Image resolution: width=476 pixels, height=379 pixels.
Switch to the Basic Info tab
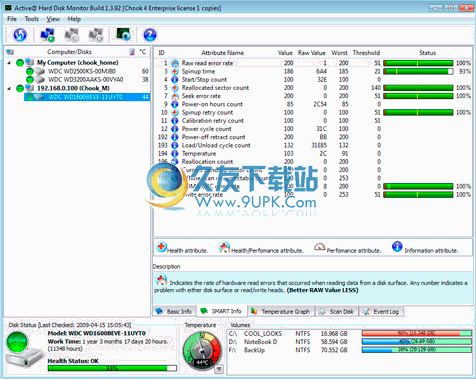click(174, 311)
